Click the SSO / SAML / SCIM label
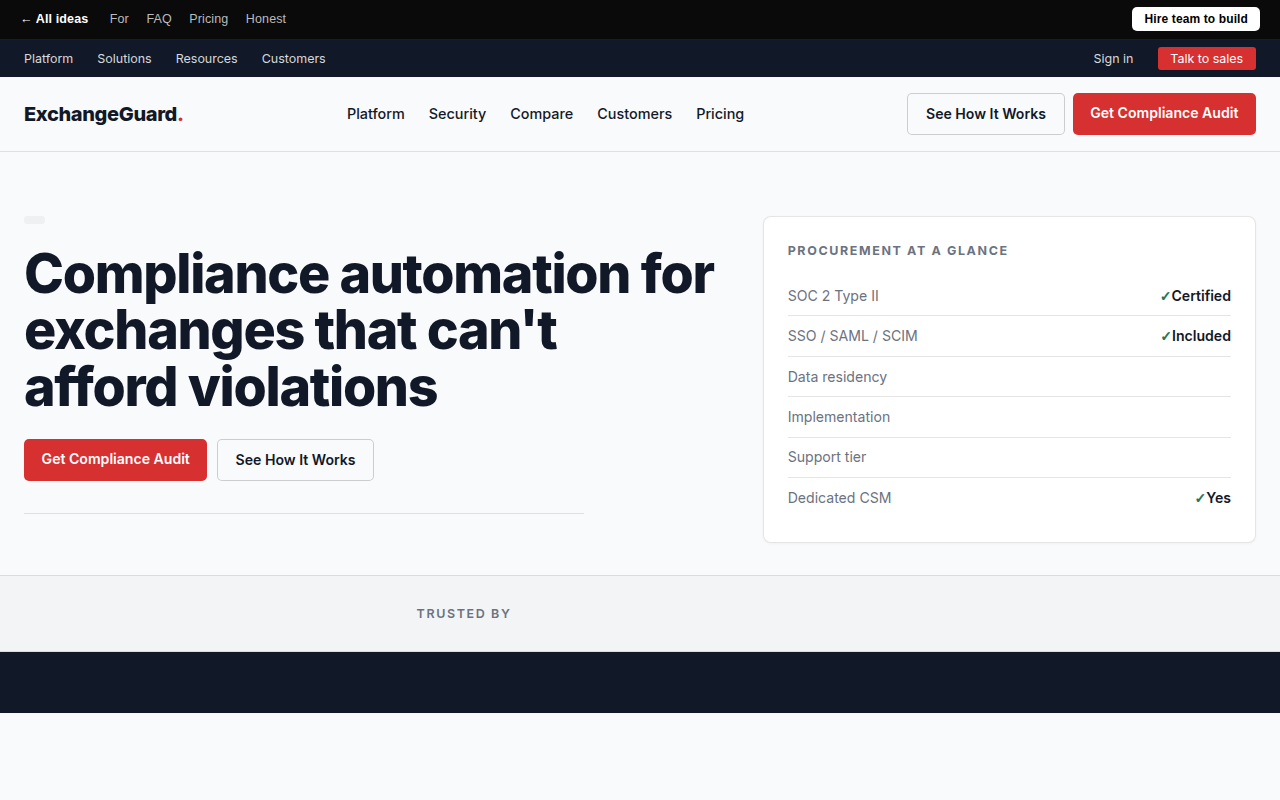The image size is (1280, 800). 853,336
